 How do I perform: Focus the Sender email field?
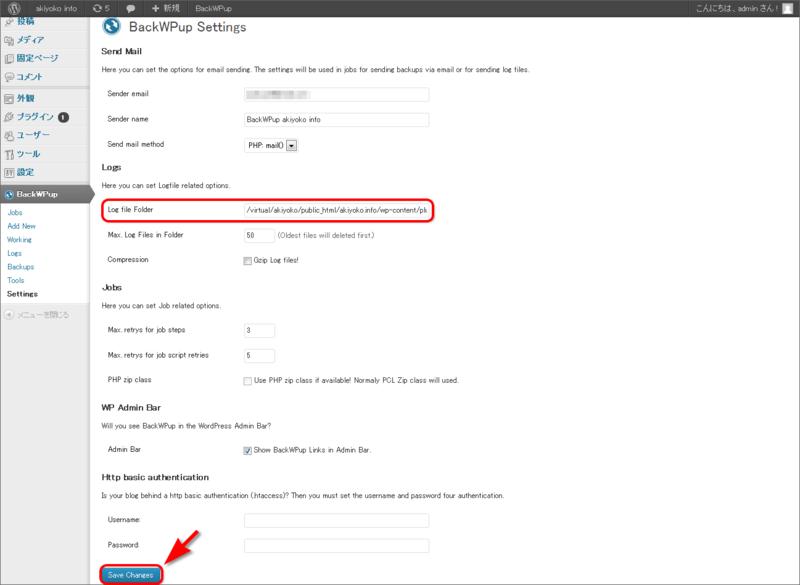336,94
